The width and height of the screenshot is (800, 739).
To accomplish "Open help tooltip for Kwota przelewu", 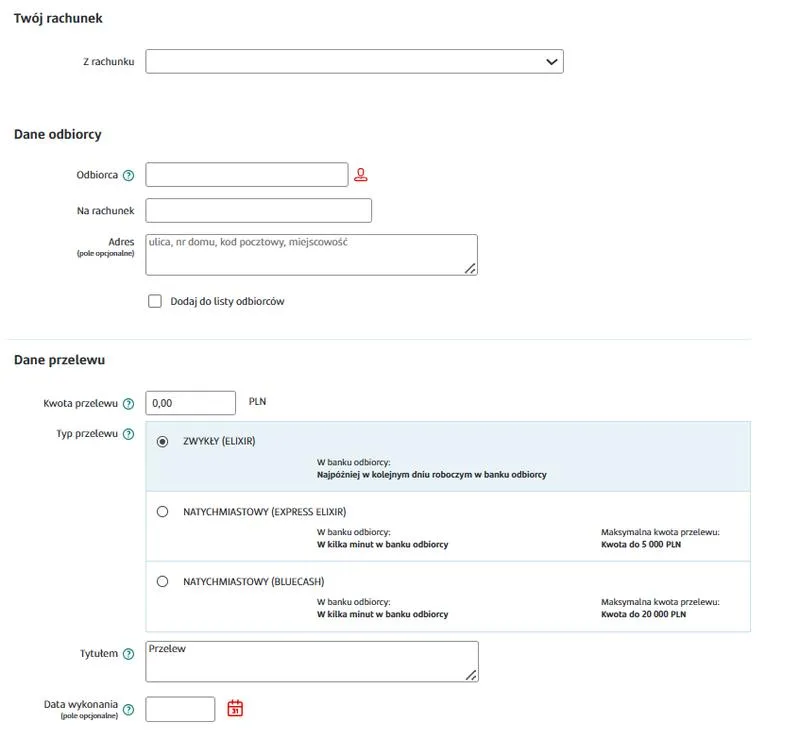I will click(x=130, y=402).
